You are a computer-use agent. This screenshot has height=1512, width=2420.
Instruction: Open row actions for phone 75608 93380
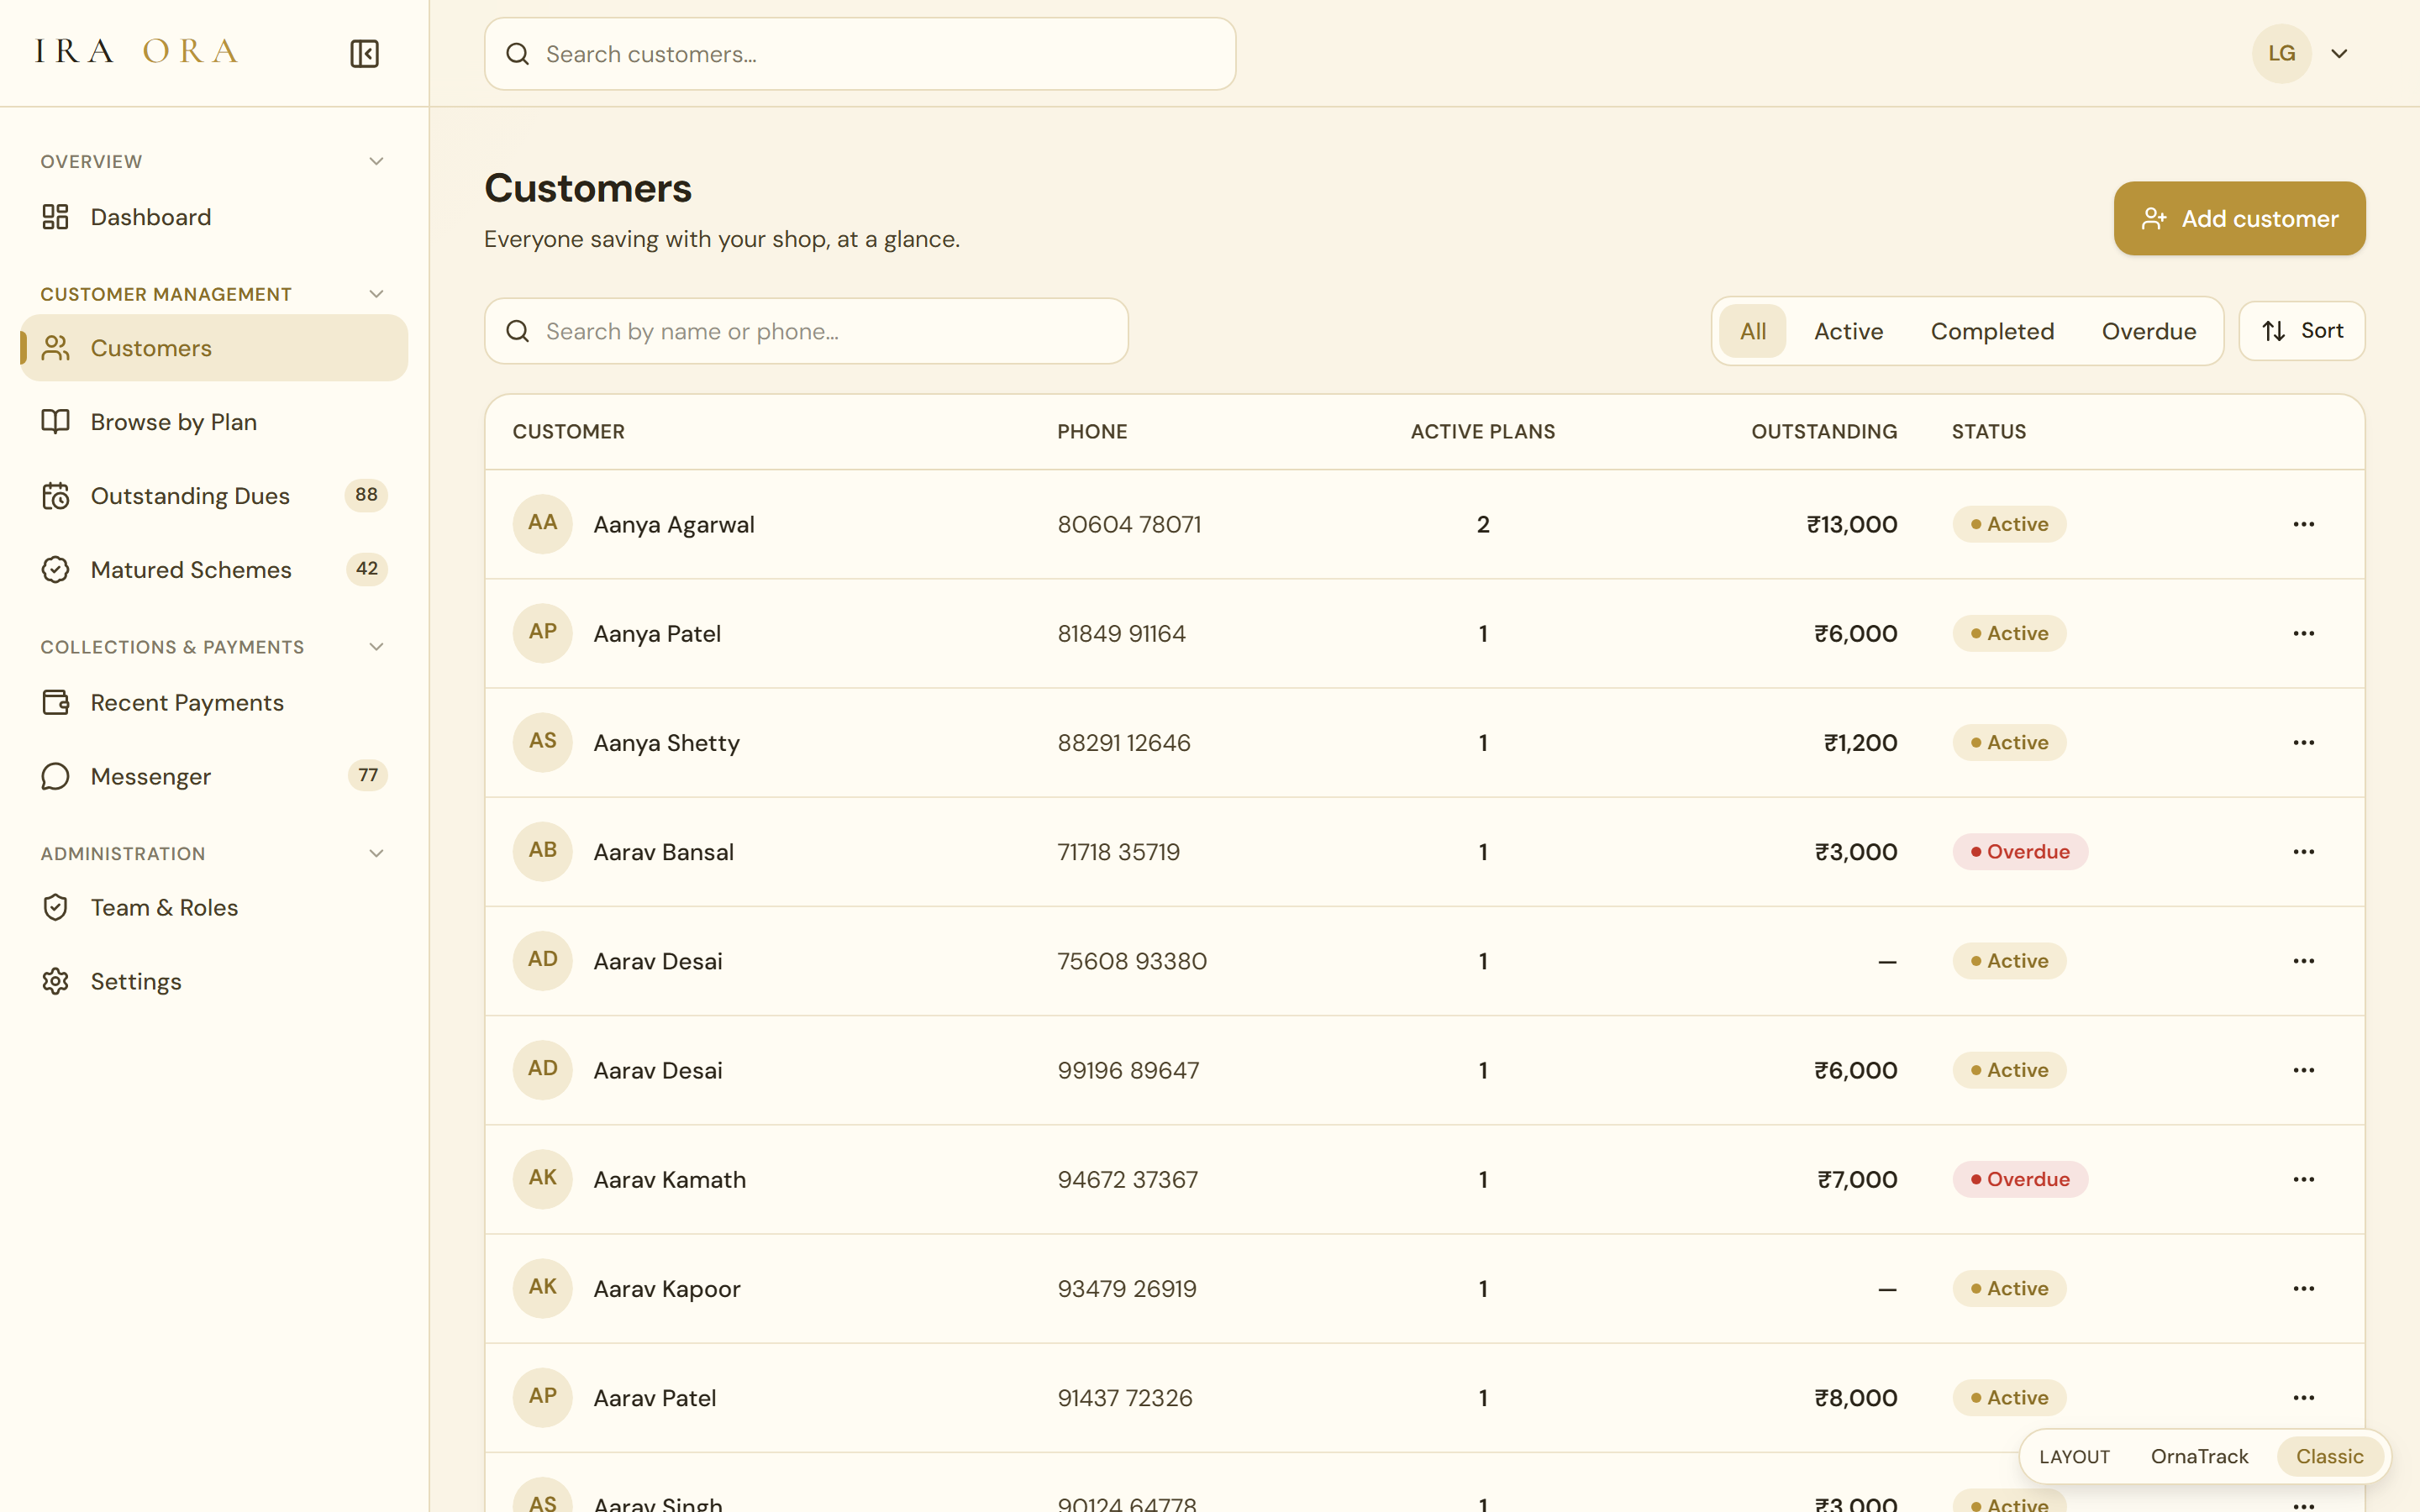(2304, 961)
